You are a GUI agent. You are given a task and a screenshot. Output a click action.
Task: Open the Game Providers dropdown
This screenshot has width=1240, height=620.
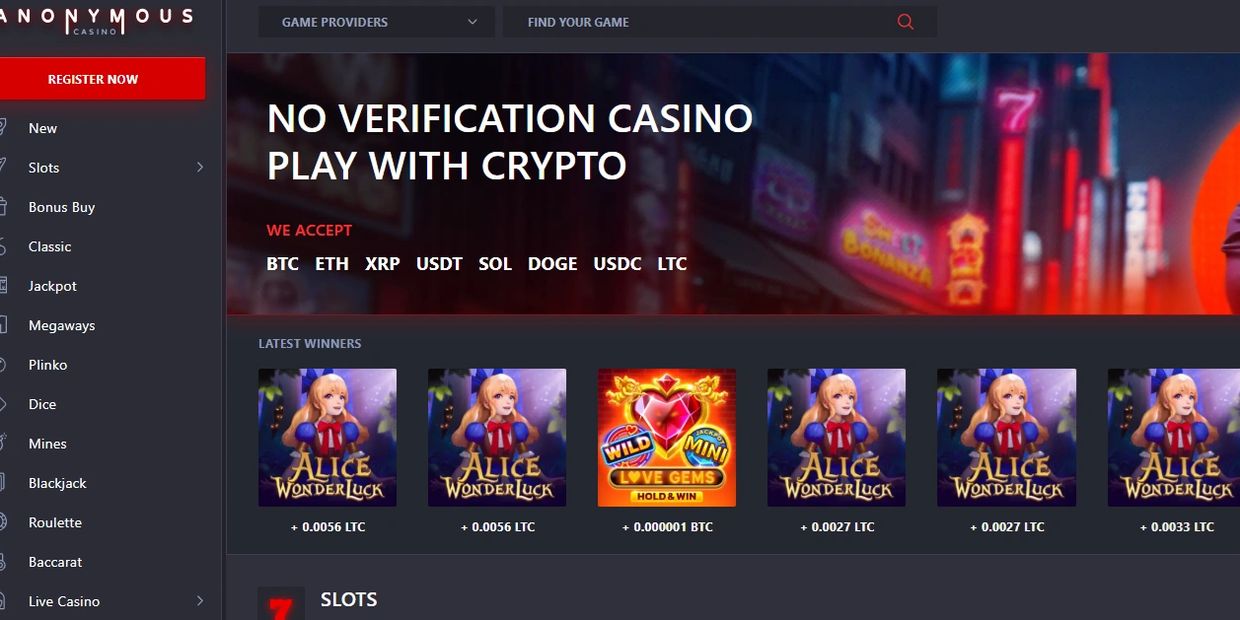point(377,22)
